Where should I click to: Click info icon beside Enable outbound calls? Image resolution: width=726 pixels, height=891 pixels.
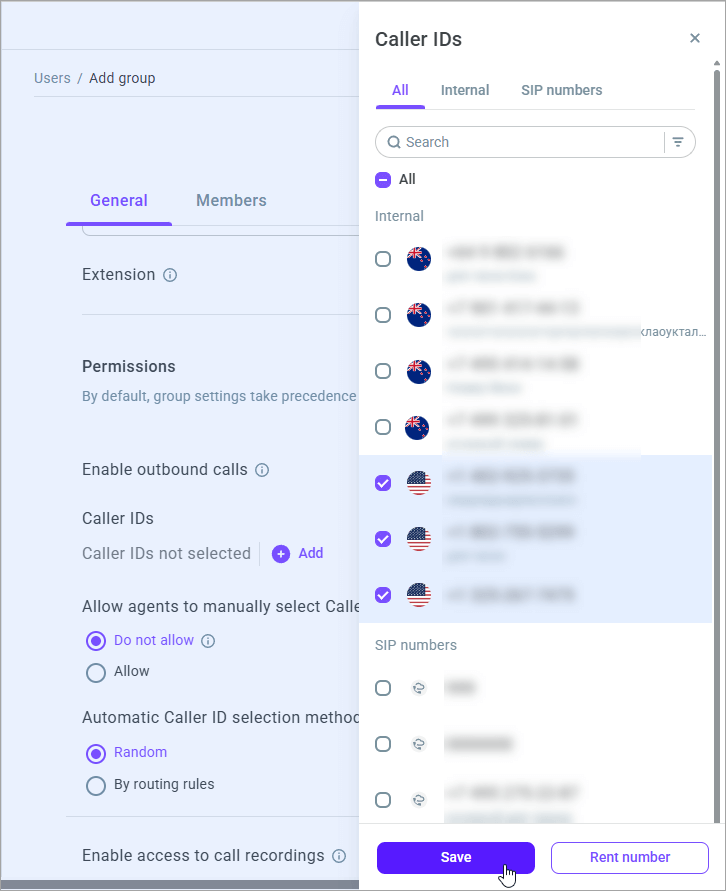coord(262,470)
